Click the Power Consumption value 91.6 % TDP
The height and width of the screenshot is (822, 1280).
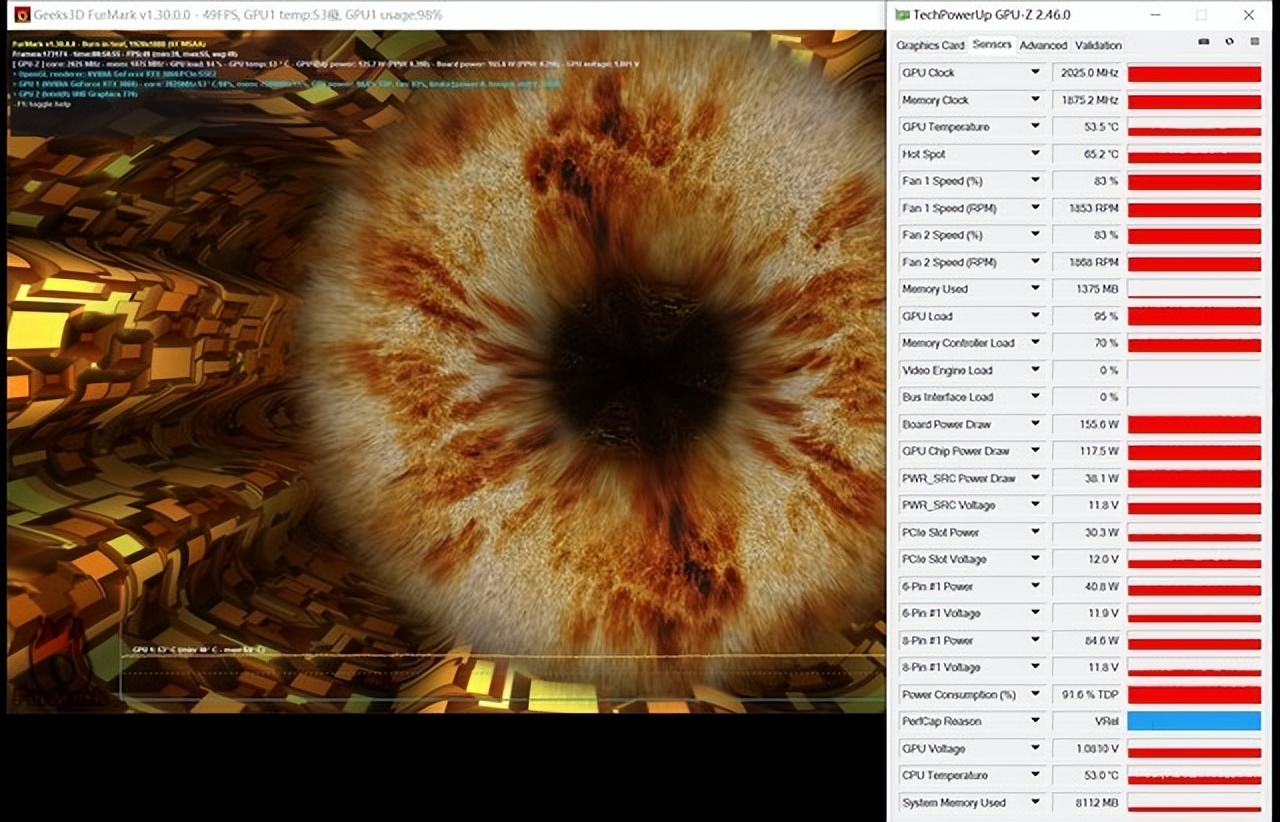click(x=1087, y=694)
